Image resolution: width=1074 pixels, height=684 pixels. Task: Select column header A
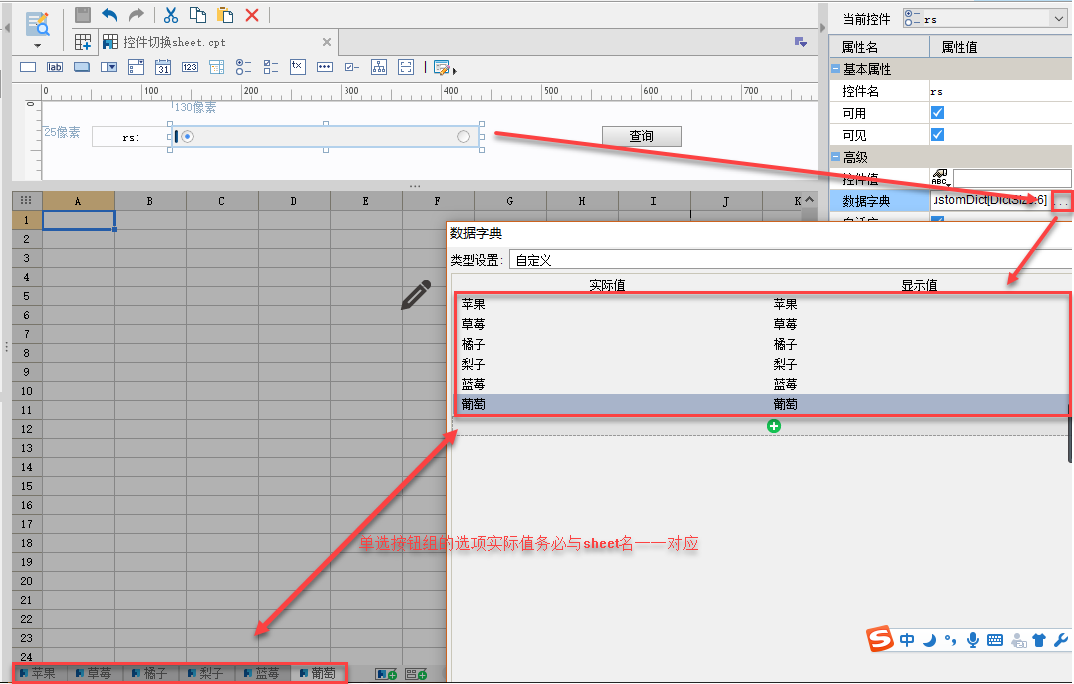tap(78, 201)
